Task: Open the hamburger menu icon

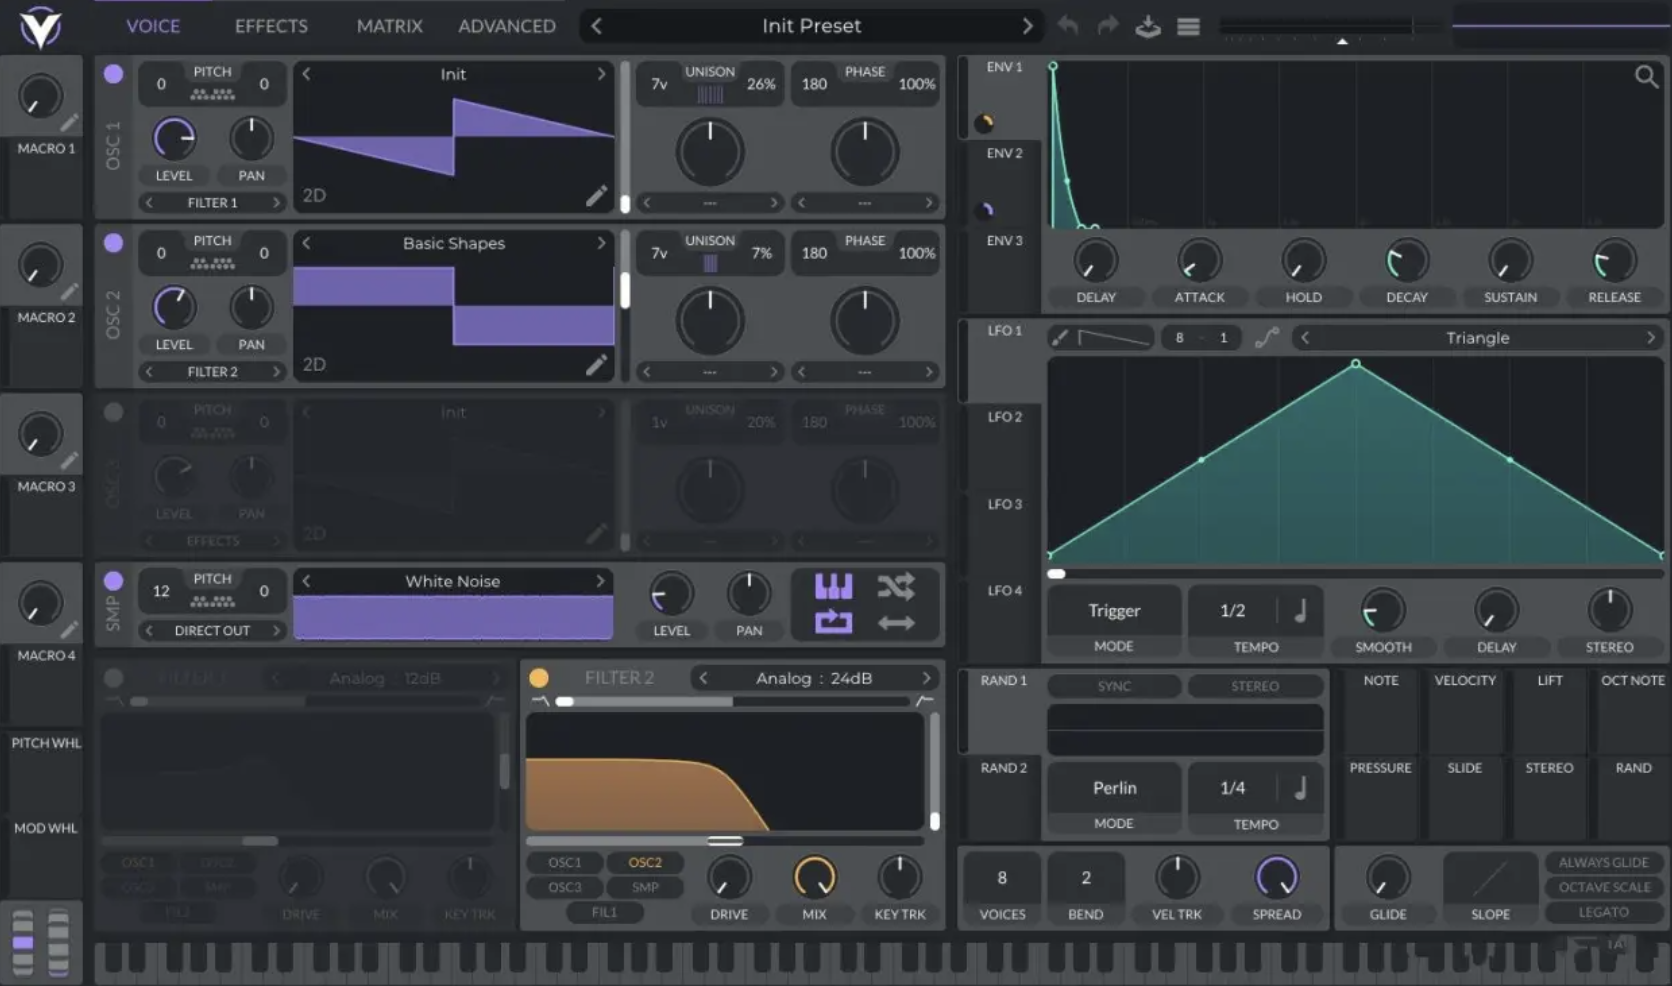Action: 1188,27
